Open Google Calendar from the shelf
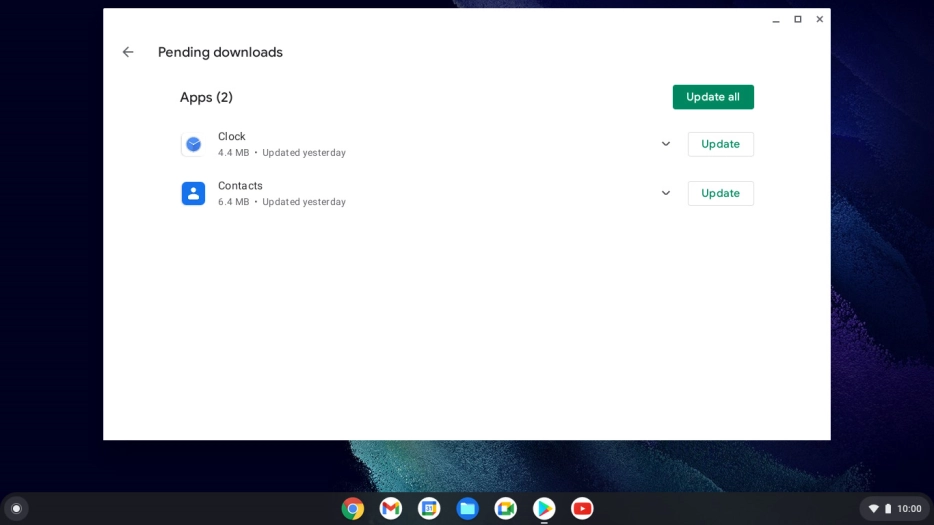The width and height of the screenshot is (934, 525). click(429, 508)
